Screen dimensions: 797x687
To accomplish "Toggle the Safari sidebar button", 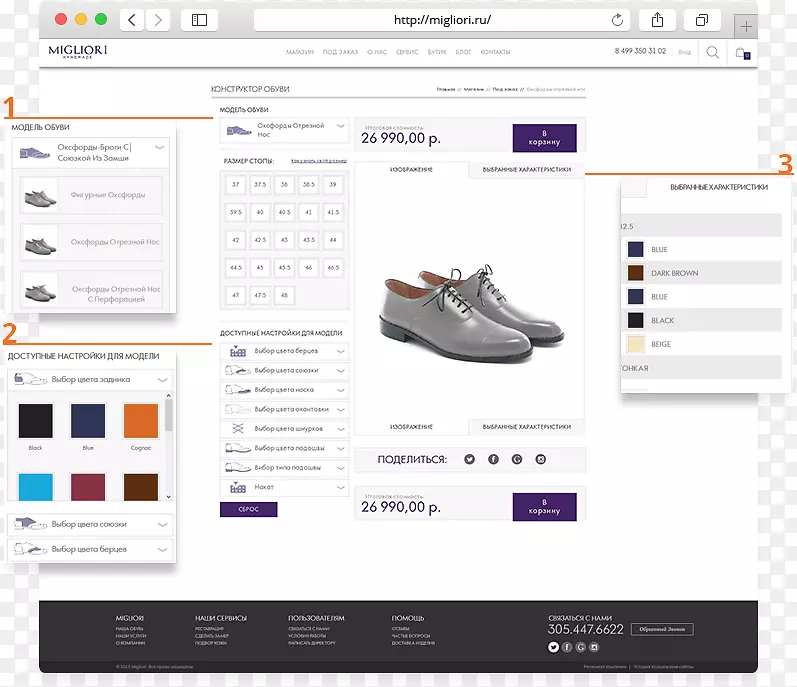I will pos(199,20).
